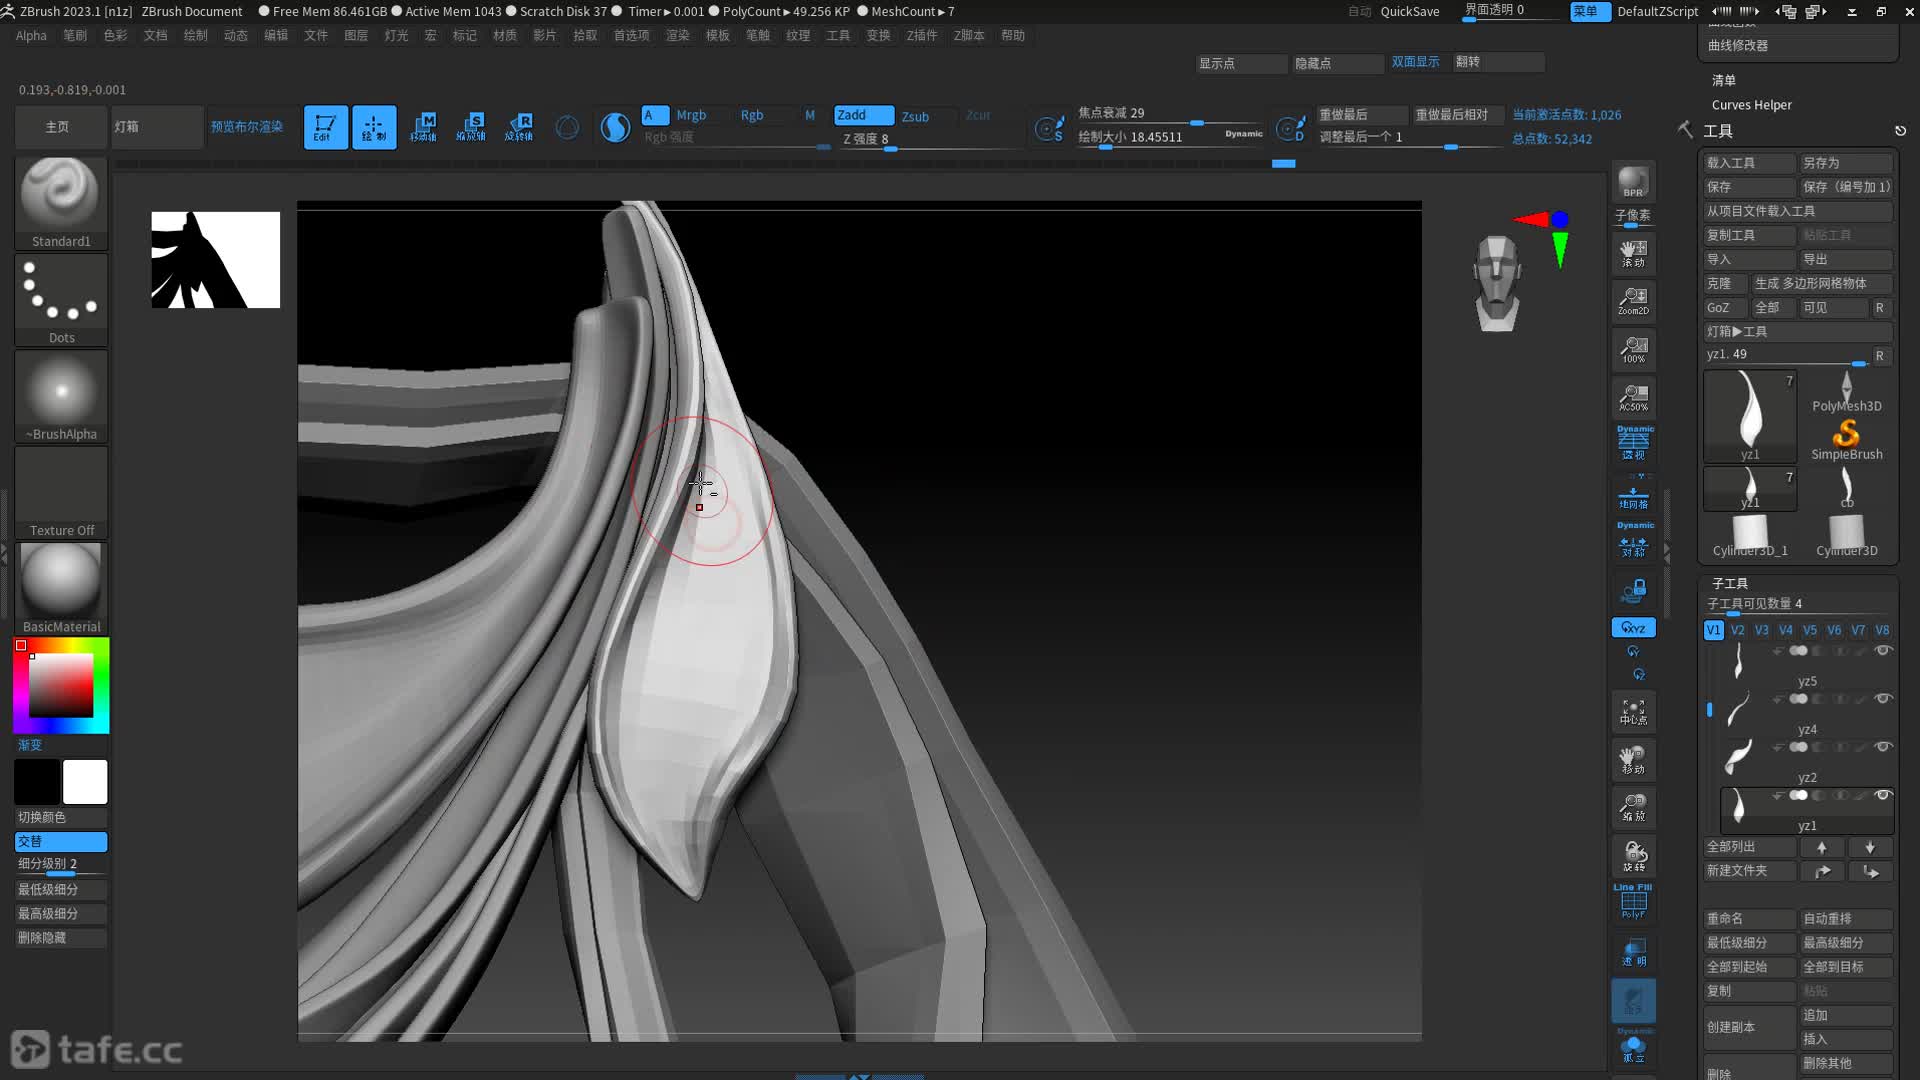Click the Solo (孤立) dynamic icon
The height and width of the screenshot is (1080, 1920).
[x=1633, y=1049]
